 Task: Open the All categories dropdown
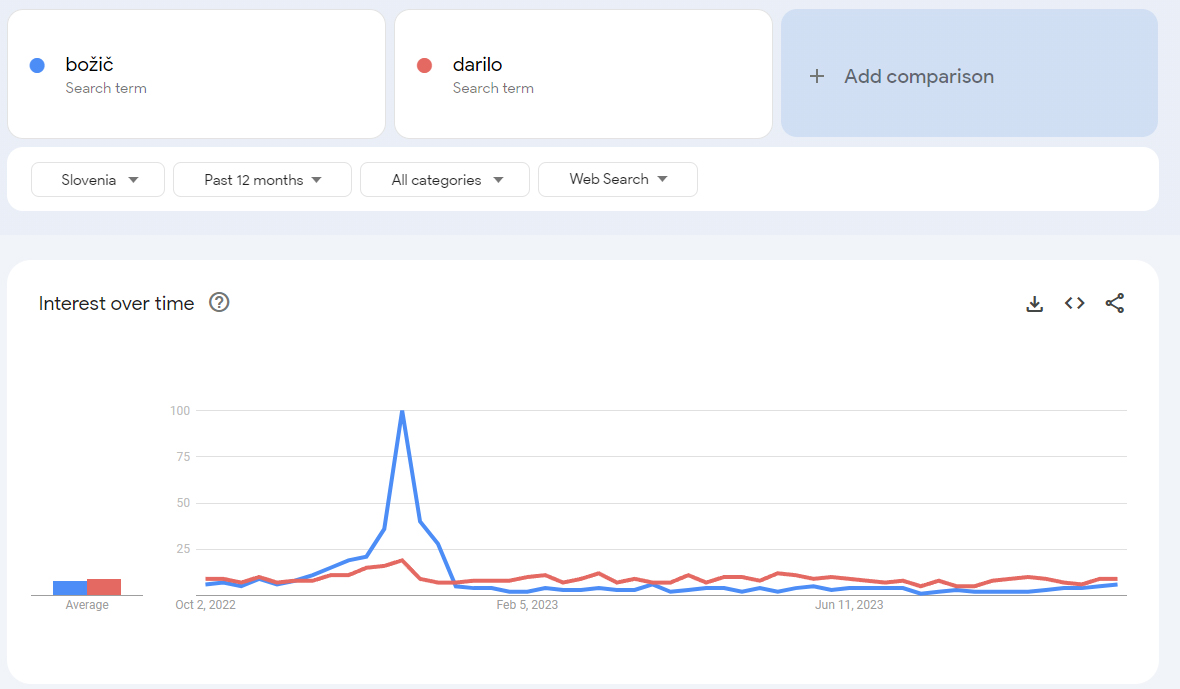(445, 180)
